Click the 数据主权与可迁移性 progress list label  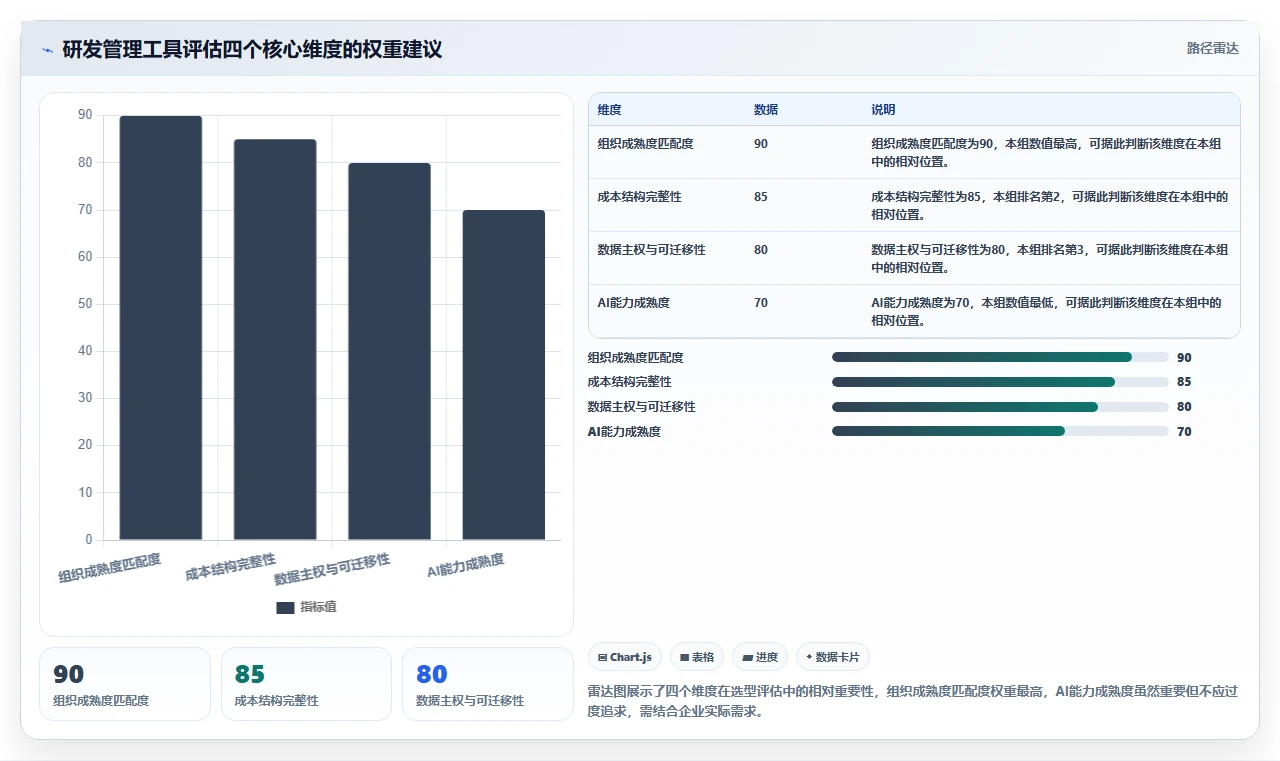pyautogui.click(x=642, y=407)
